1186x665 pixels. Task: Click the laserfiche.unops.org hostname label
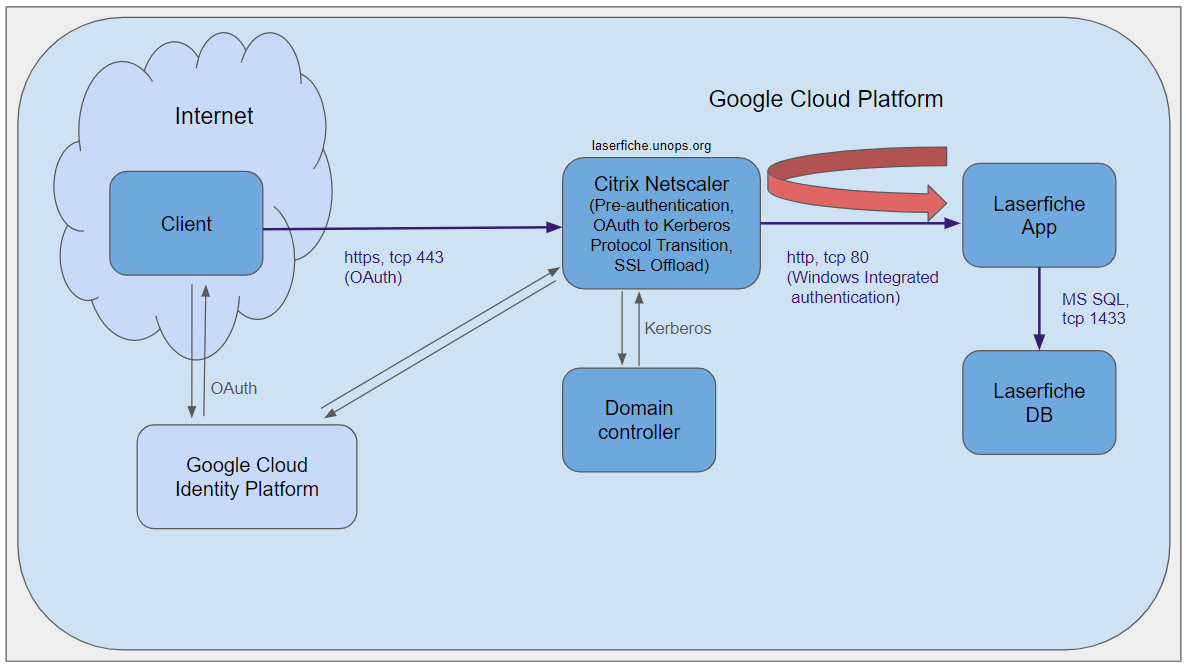pyautogui.click(x=651, y=145)
